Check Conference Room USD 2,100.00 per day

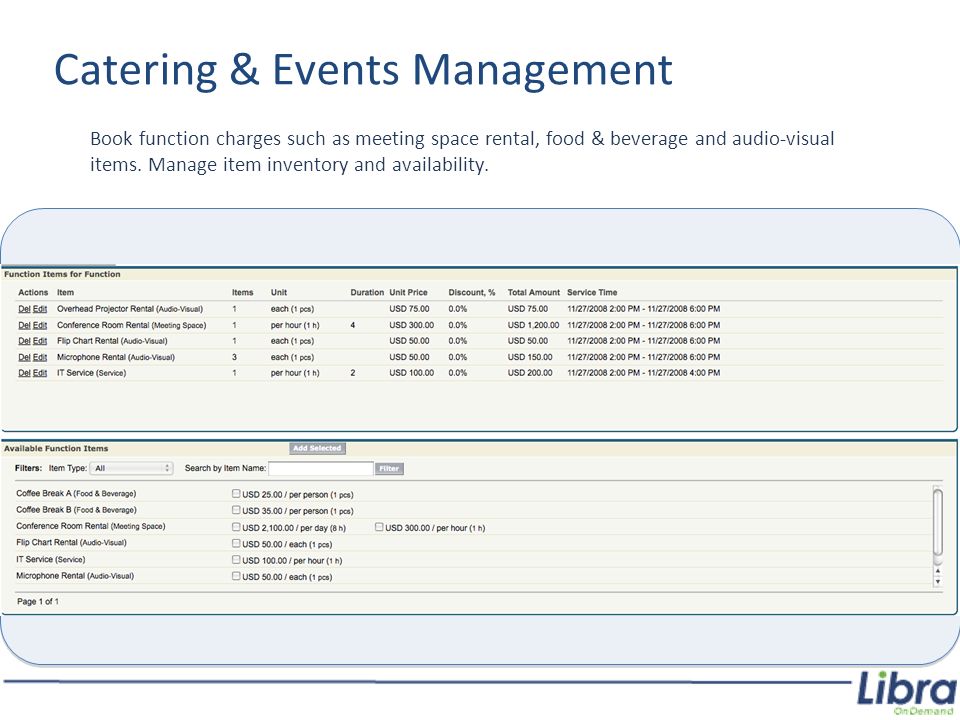(x=236, y=527)
